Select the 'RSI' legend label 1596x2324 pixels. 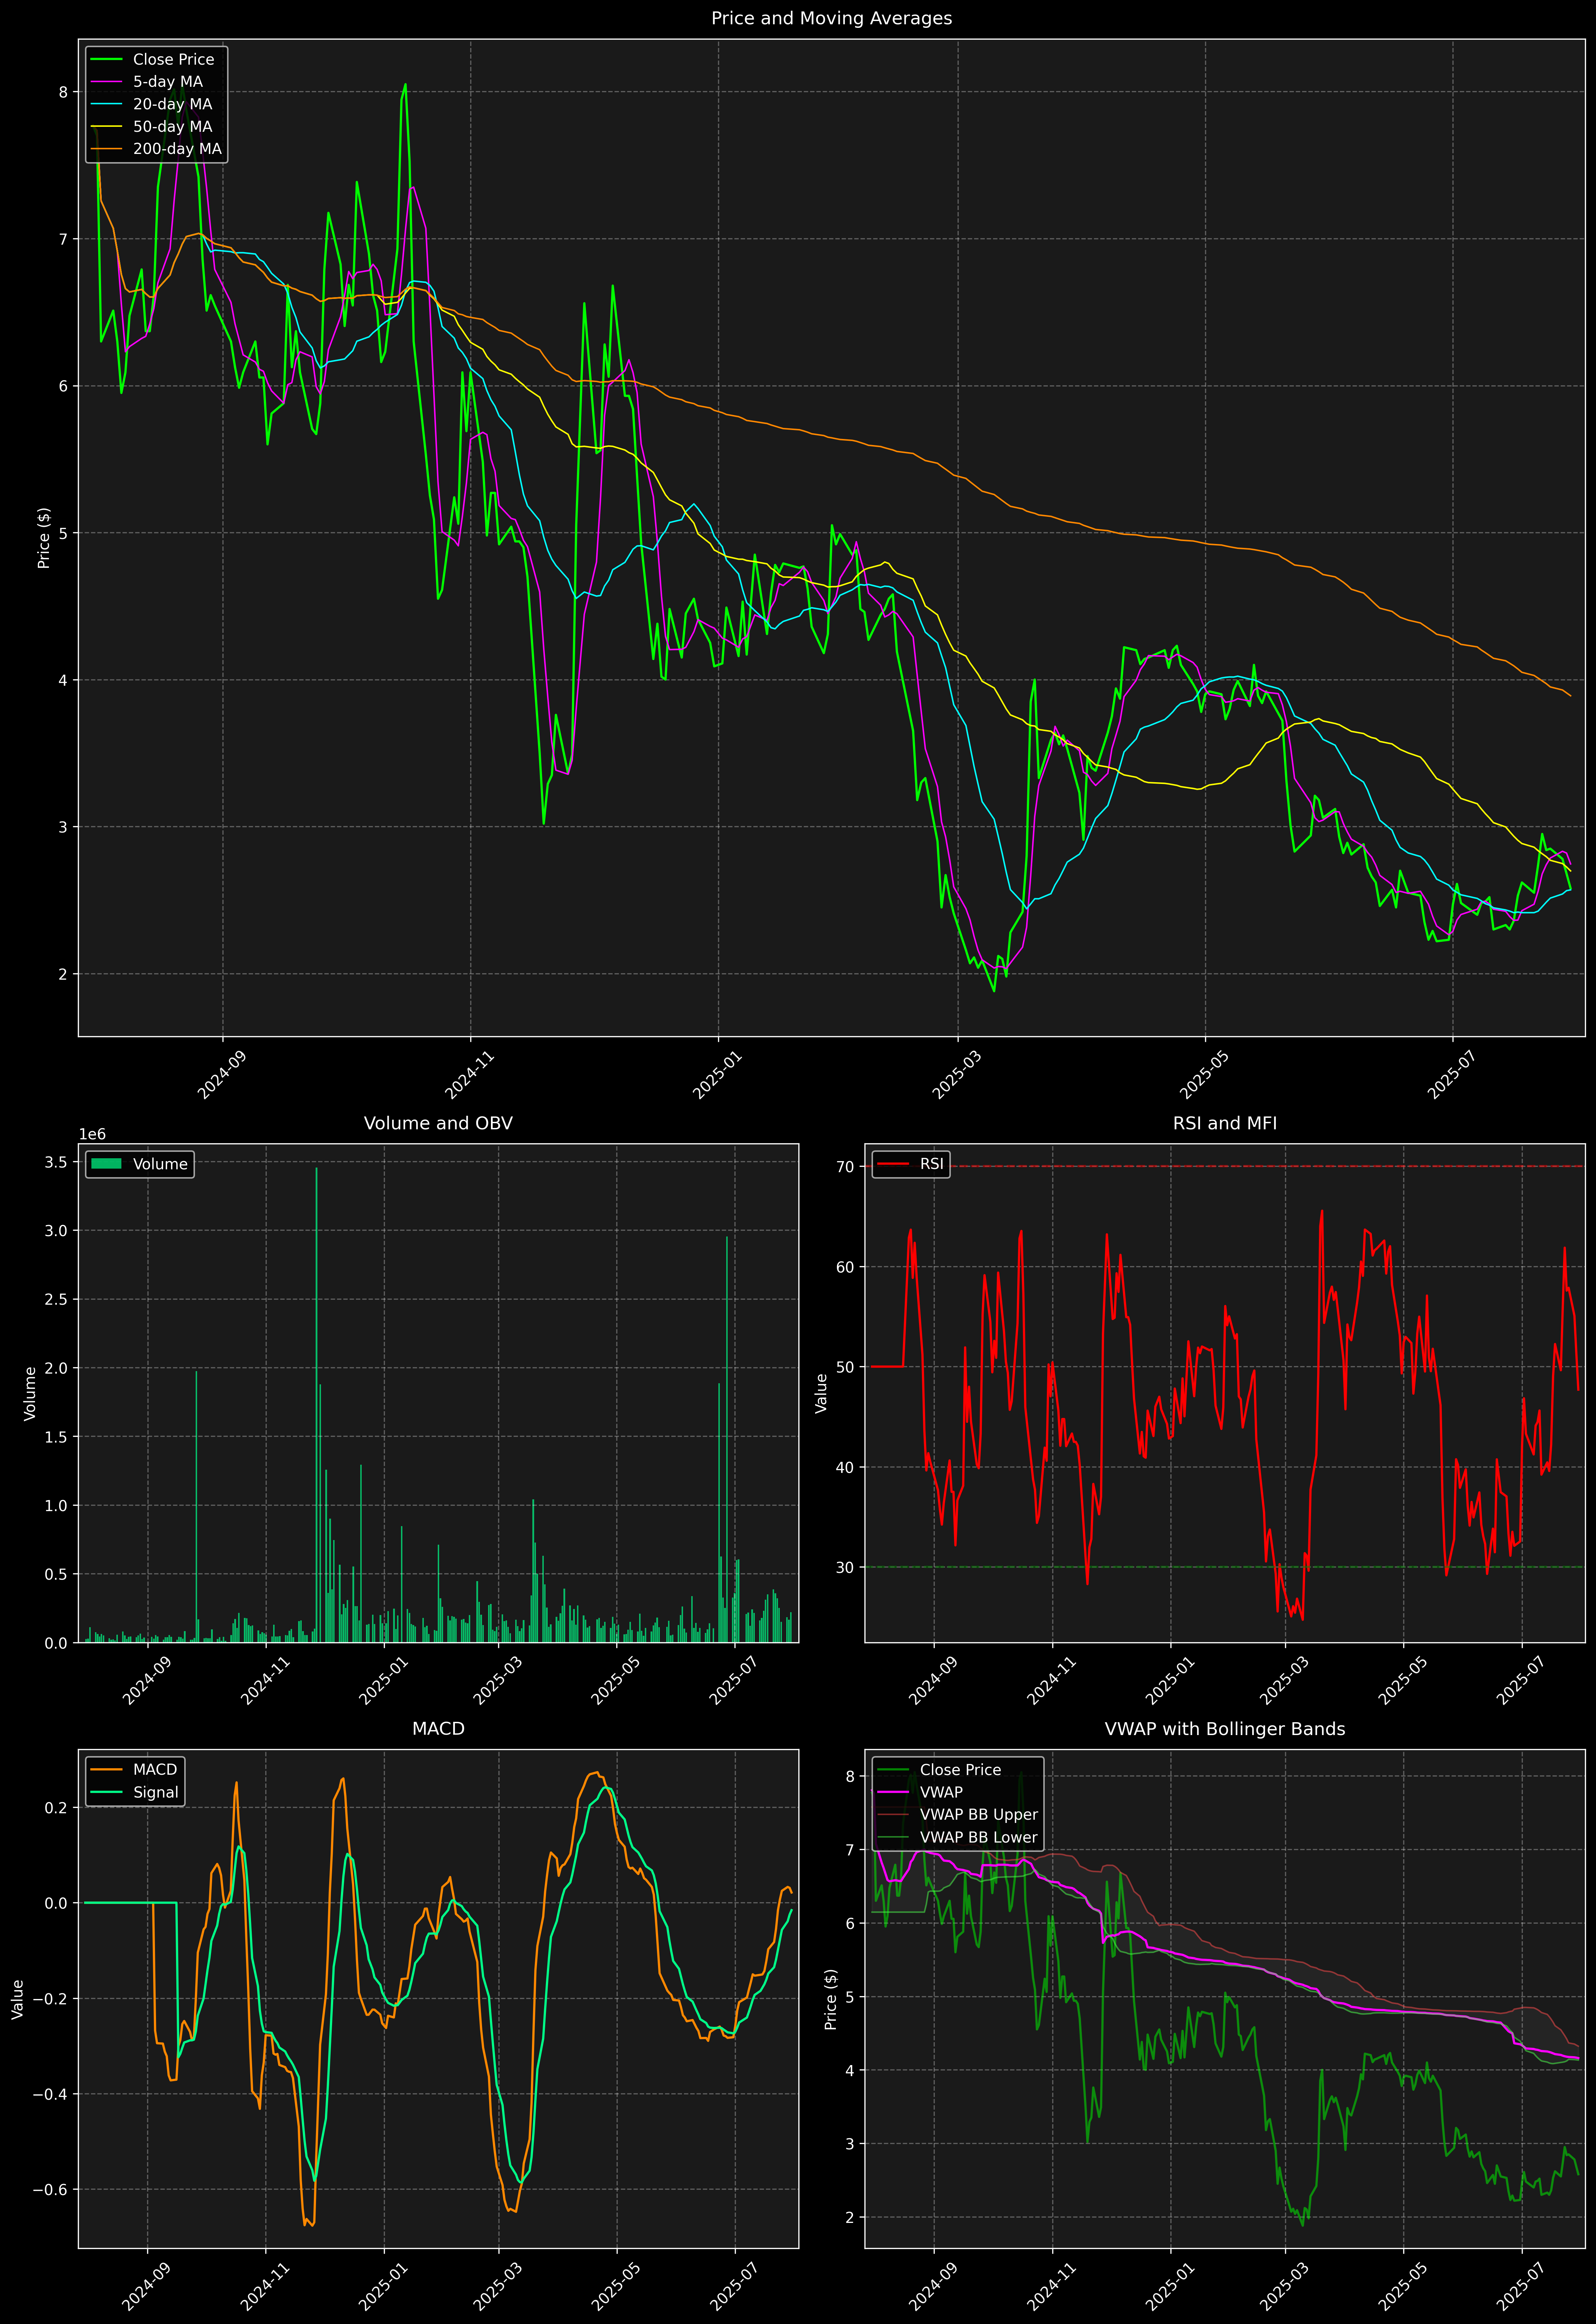click(x=931, y=1164)
